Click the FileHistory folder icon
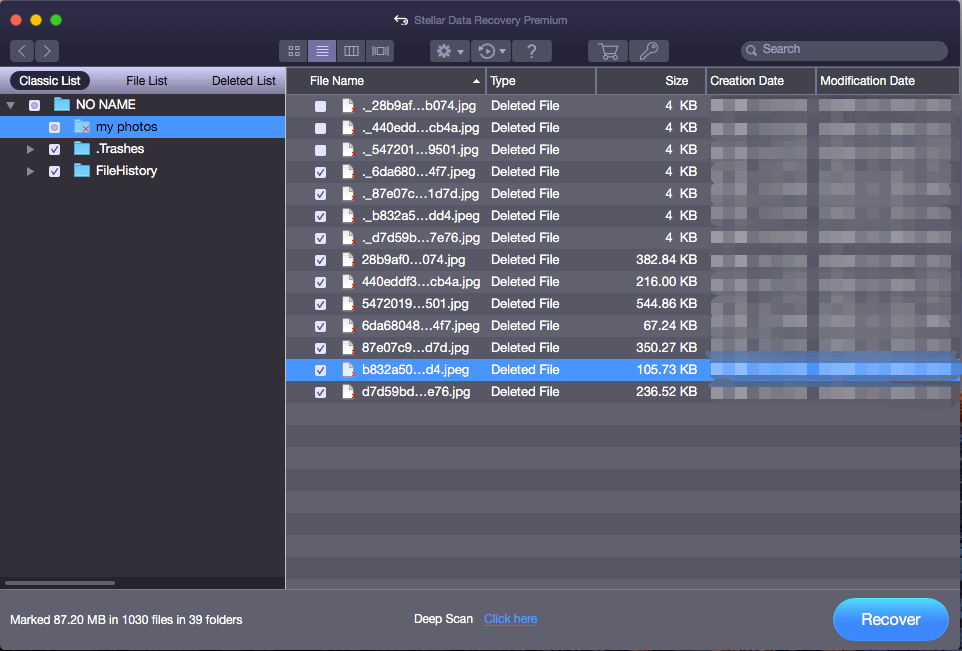This screenshot has width=962, height=651. pyautogui.click(x=82, y=171)
